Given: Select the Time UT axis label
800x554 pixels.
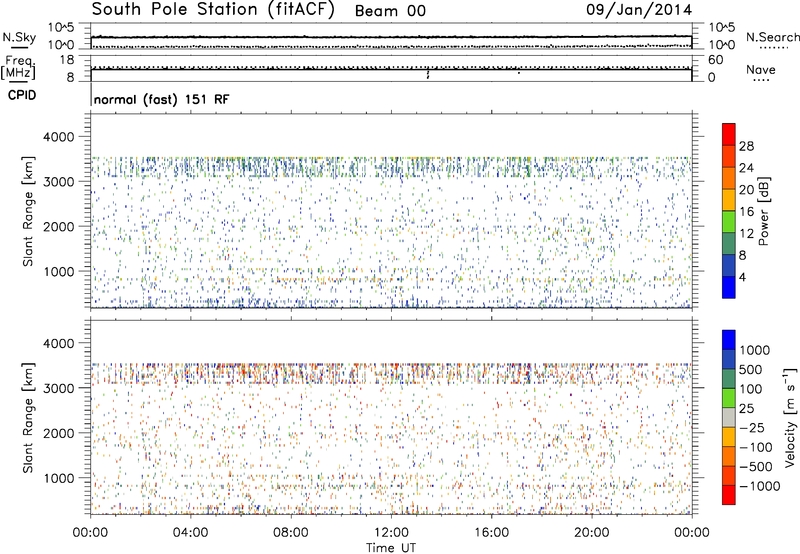Looking at the screenshot, I should coord(391,548).
